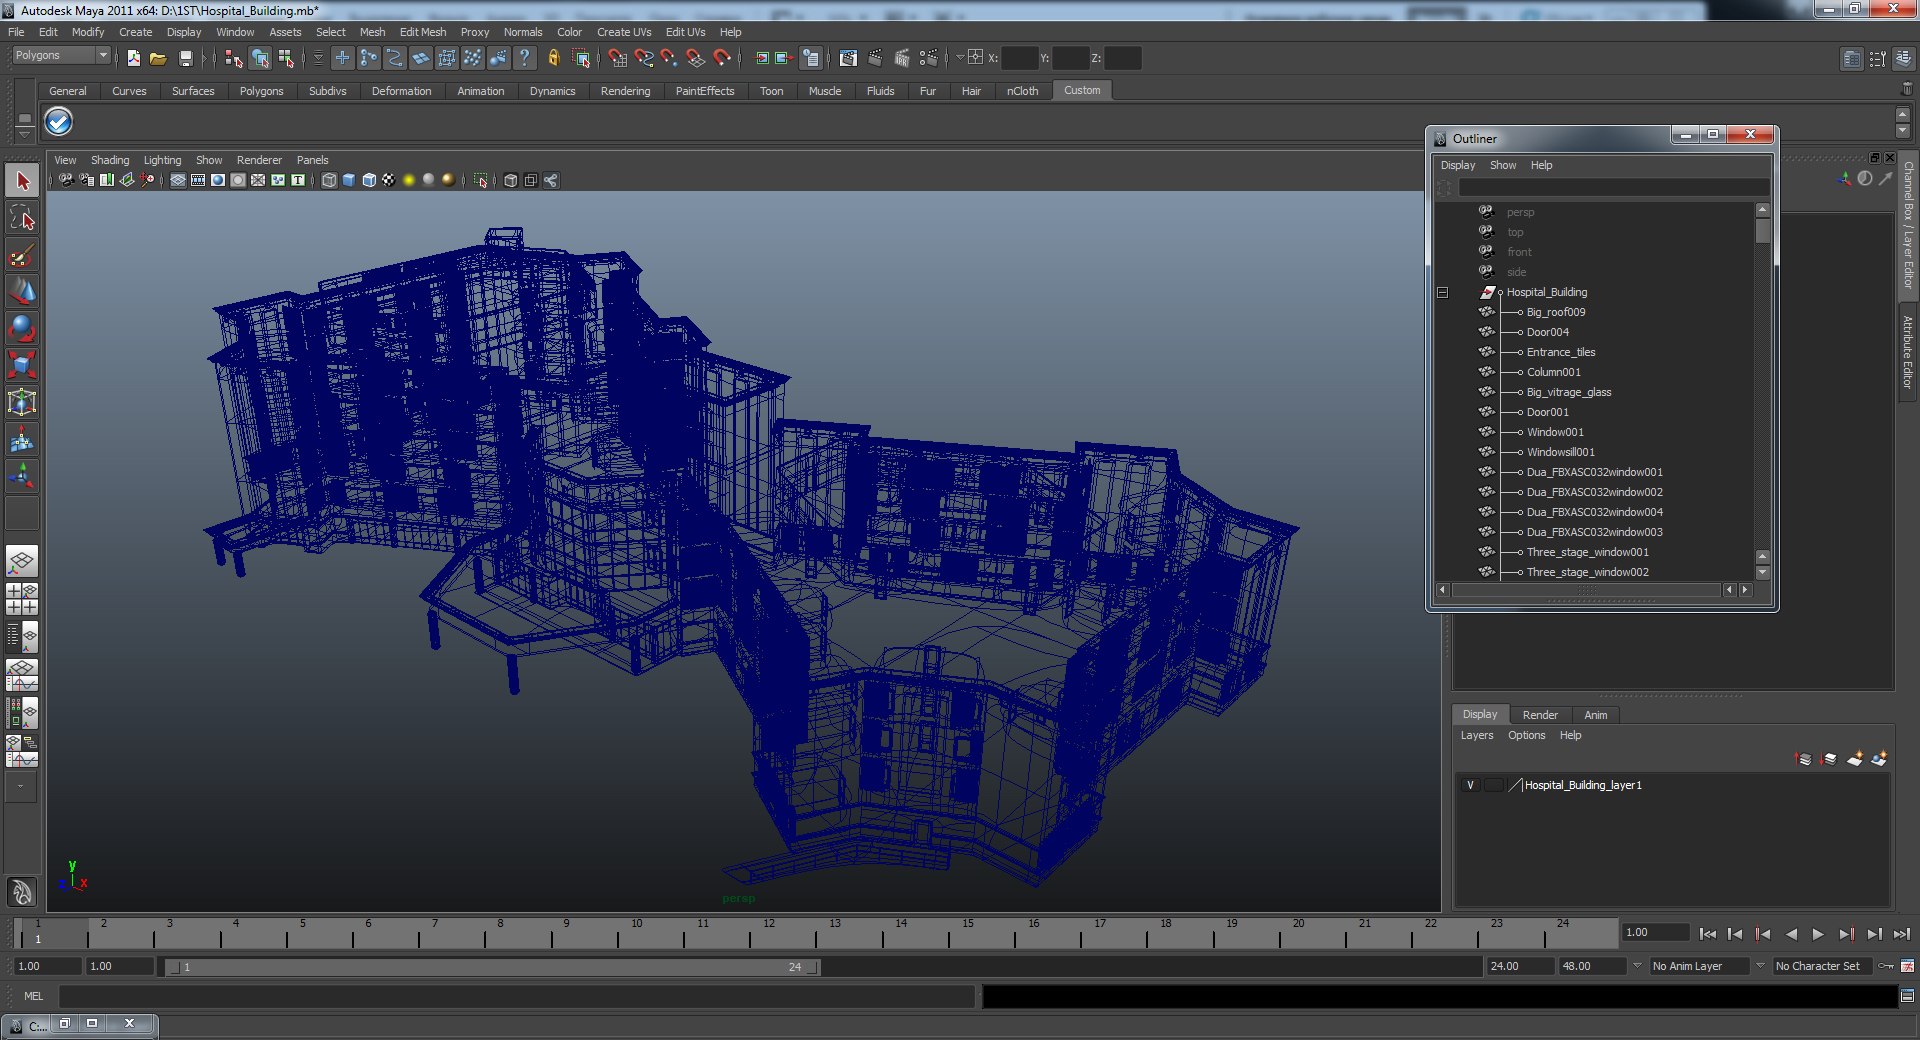Click the range slider bar

[491, 967]
